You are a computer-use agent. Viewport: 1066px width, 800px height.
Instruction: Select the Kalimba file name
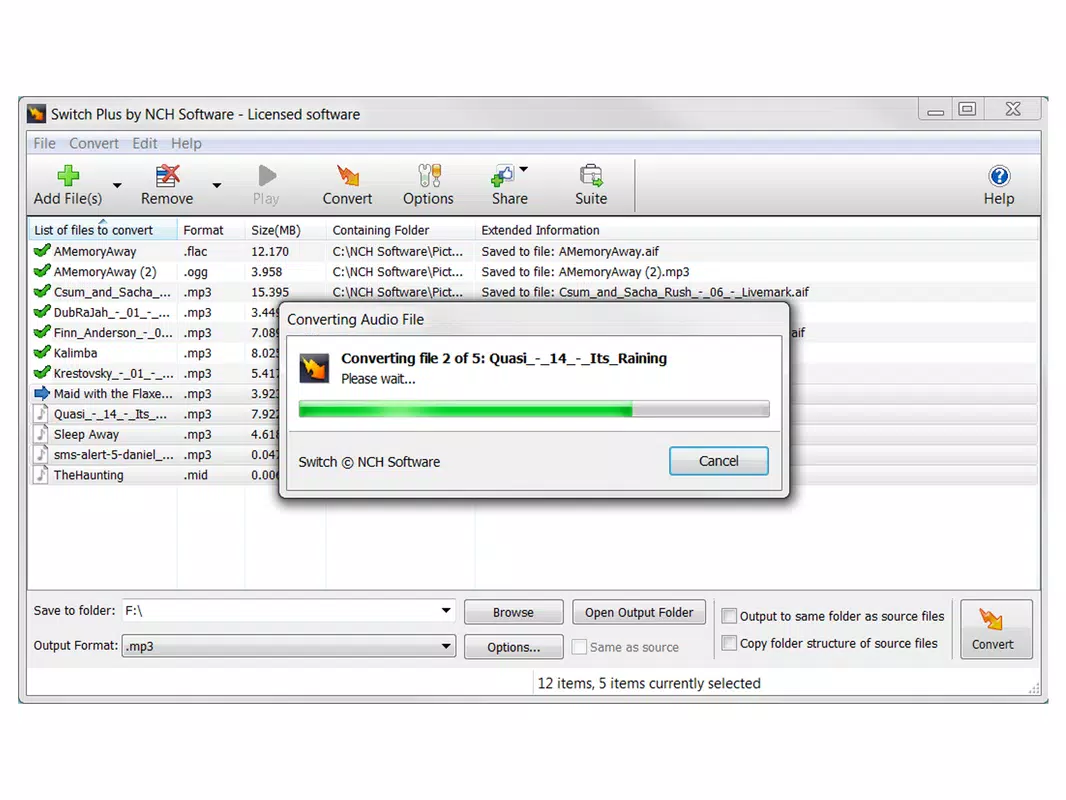tap(75, 353)
